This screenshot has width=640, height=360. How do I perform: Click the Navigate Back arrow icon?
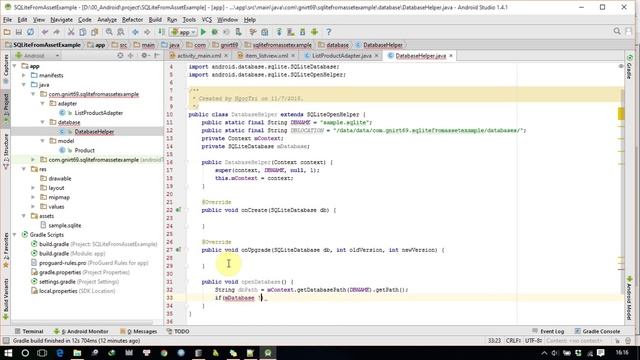(x=135, y=32)
